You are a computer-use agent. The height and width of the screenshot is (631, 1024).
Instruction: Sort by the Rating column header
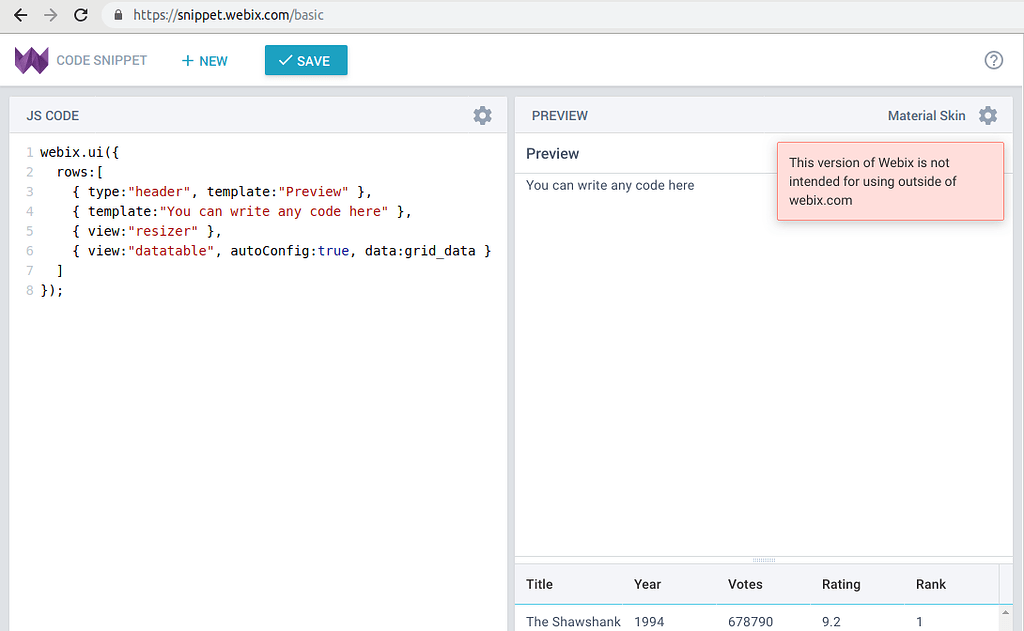(857, 584)
